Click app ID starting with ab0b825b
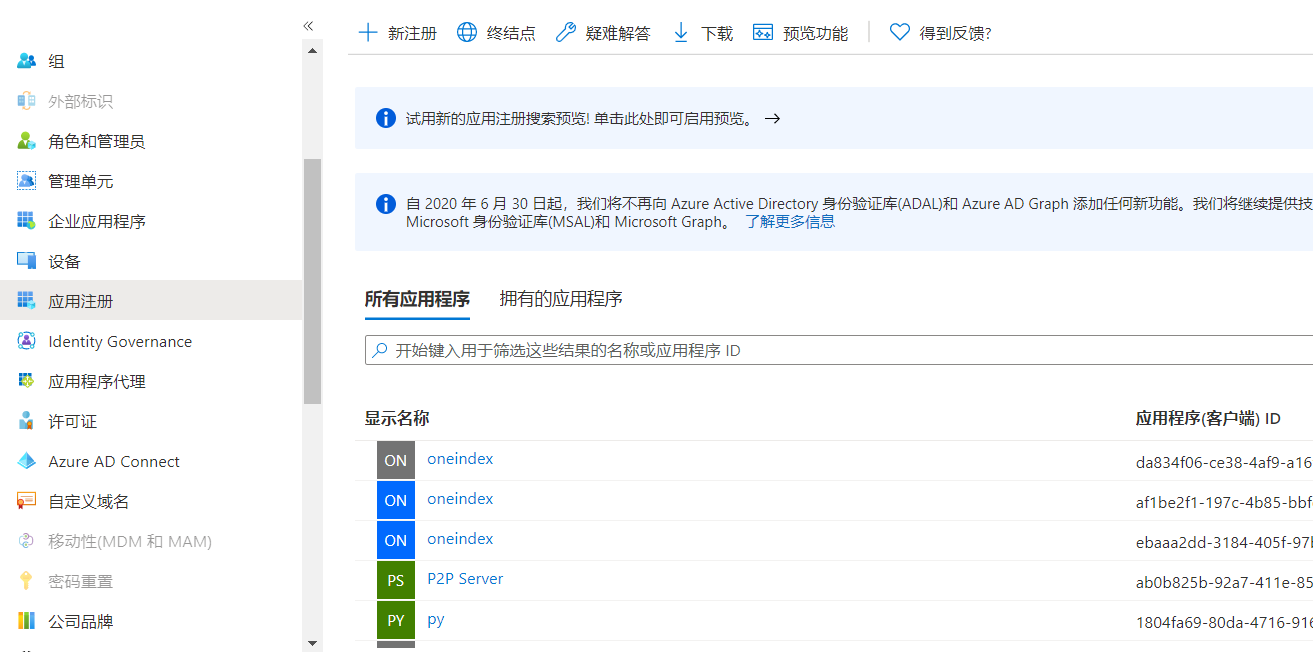 (1224, 581)
